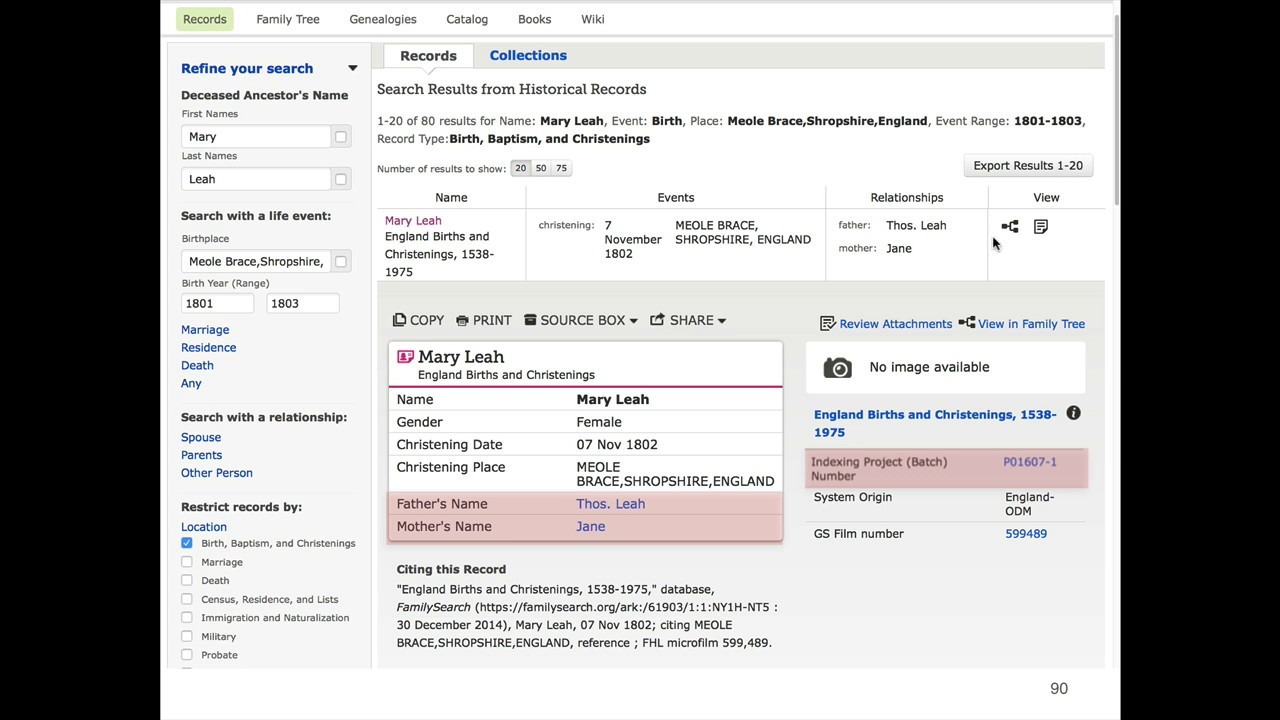Open father Thos. Leah link in record
1280x720 pixels.
[x=610, y=504]
